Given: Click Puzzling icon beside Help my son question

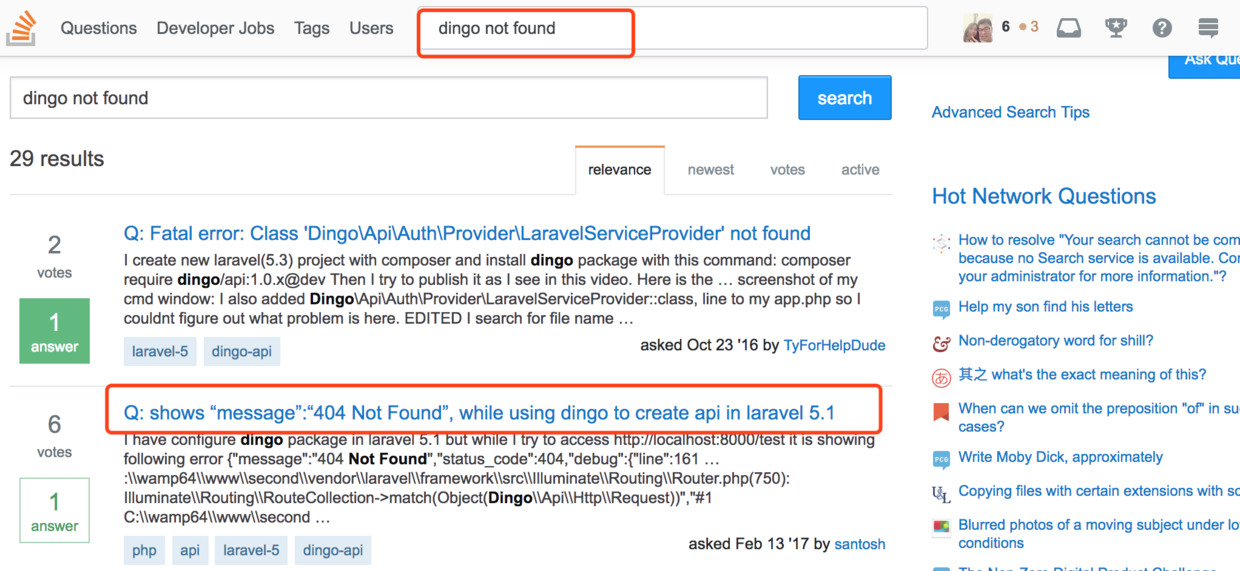Looking at the screenshot, I should (x=941, y=309).
